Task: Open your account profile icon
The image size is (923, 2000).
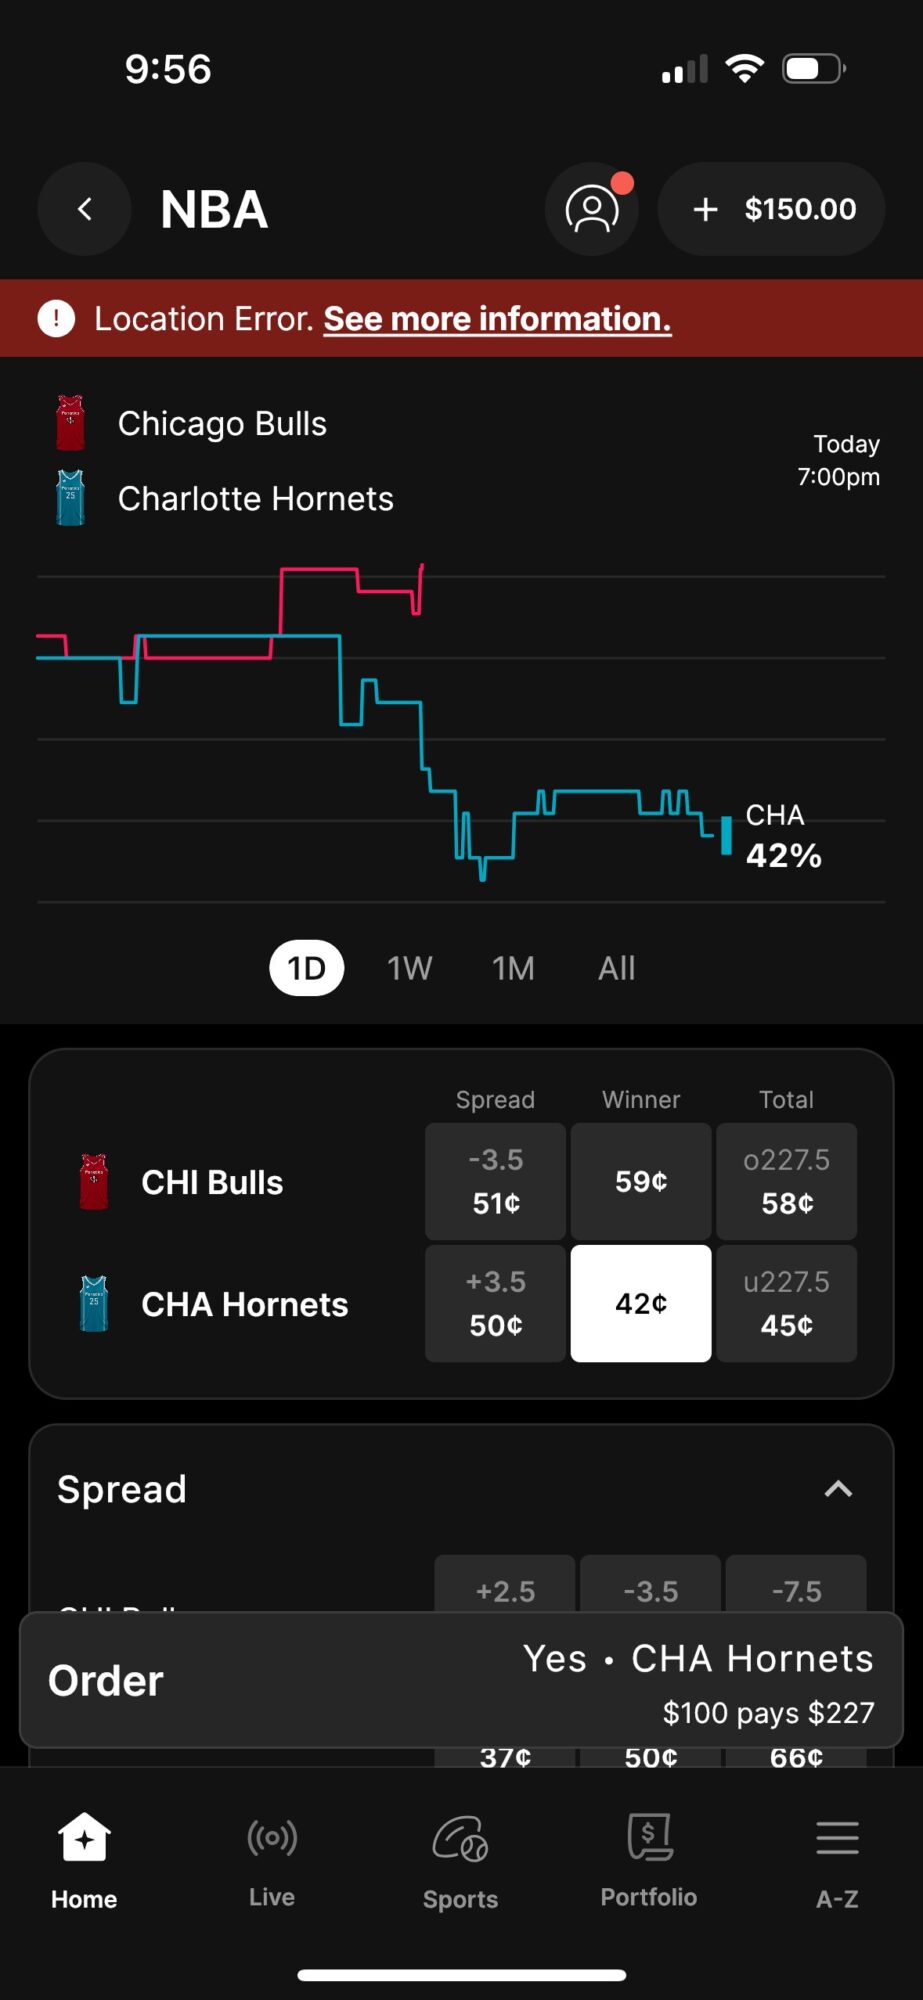Action: click(592, 209)
